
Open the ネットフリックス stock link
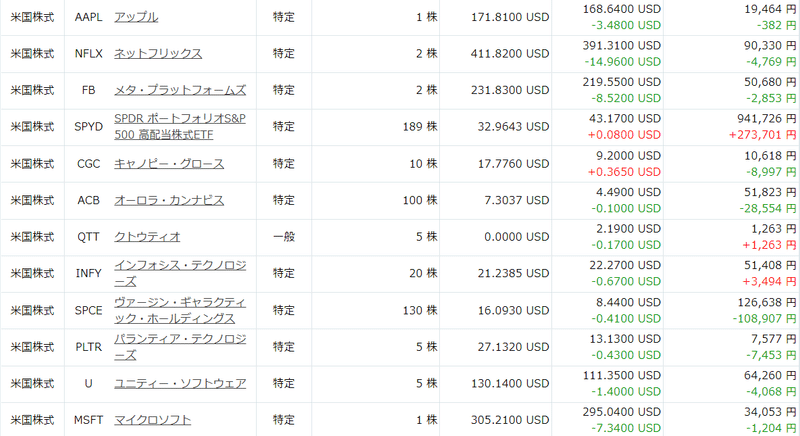[x=158, y=54]
